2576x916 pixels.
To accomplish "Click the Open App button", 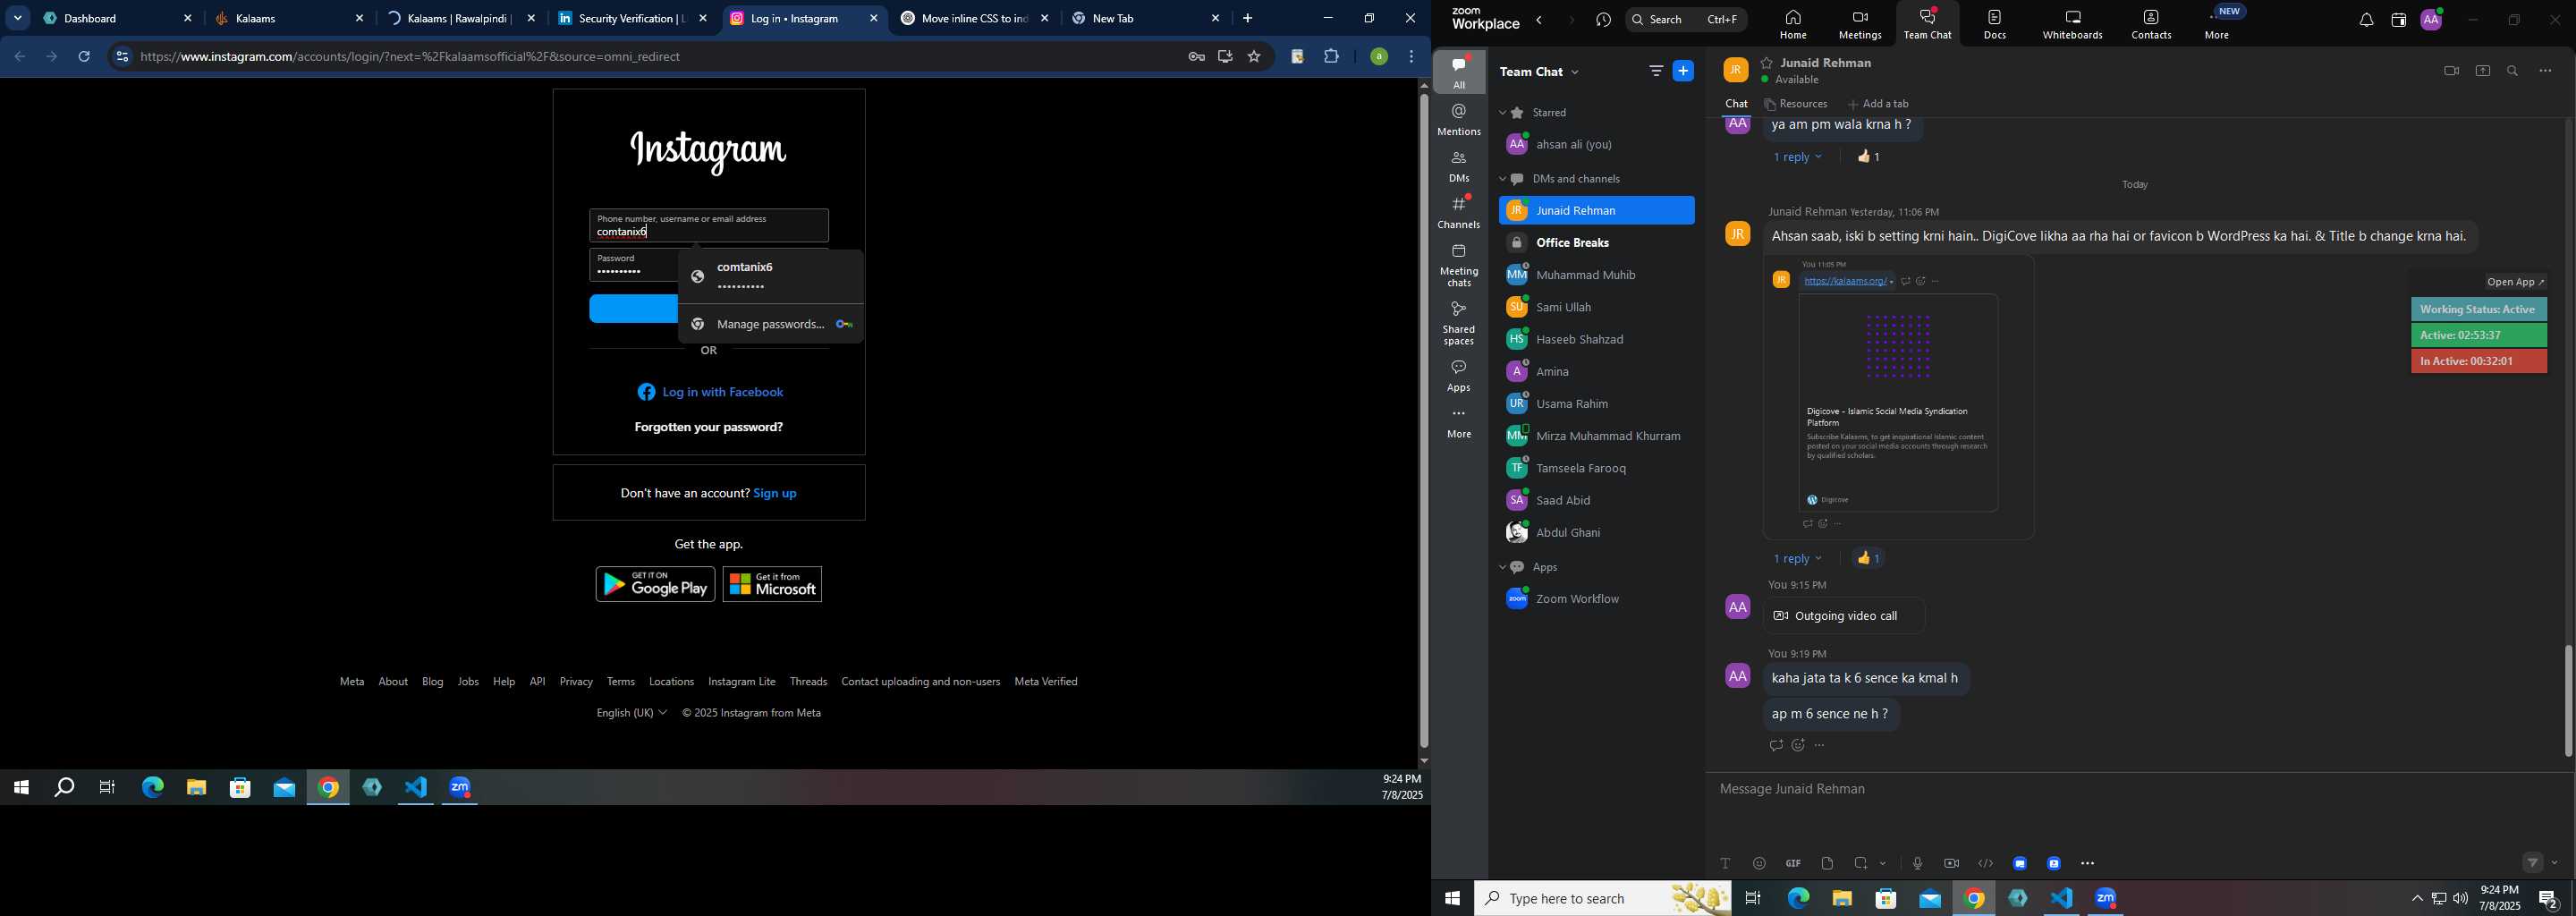I will click(x=2516, y=282).
